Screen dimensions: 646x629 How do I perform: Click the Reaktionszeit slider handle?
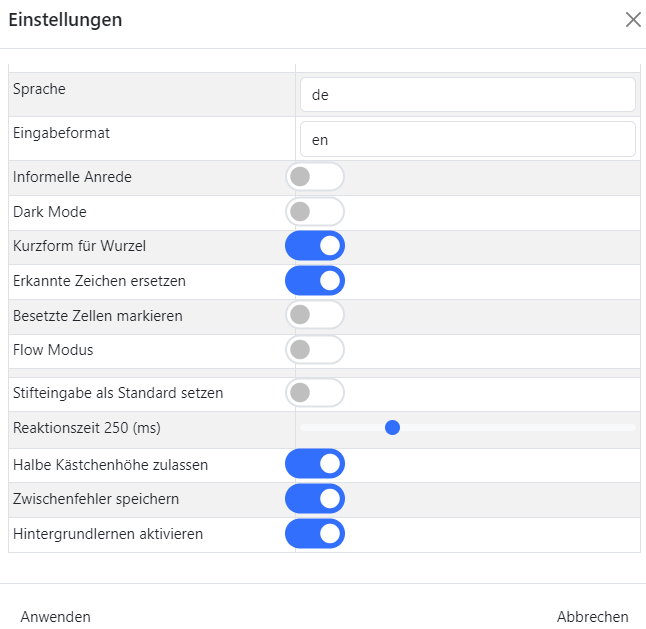point(393,428)
